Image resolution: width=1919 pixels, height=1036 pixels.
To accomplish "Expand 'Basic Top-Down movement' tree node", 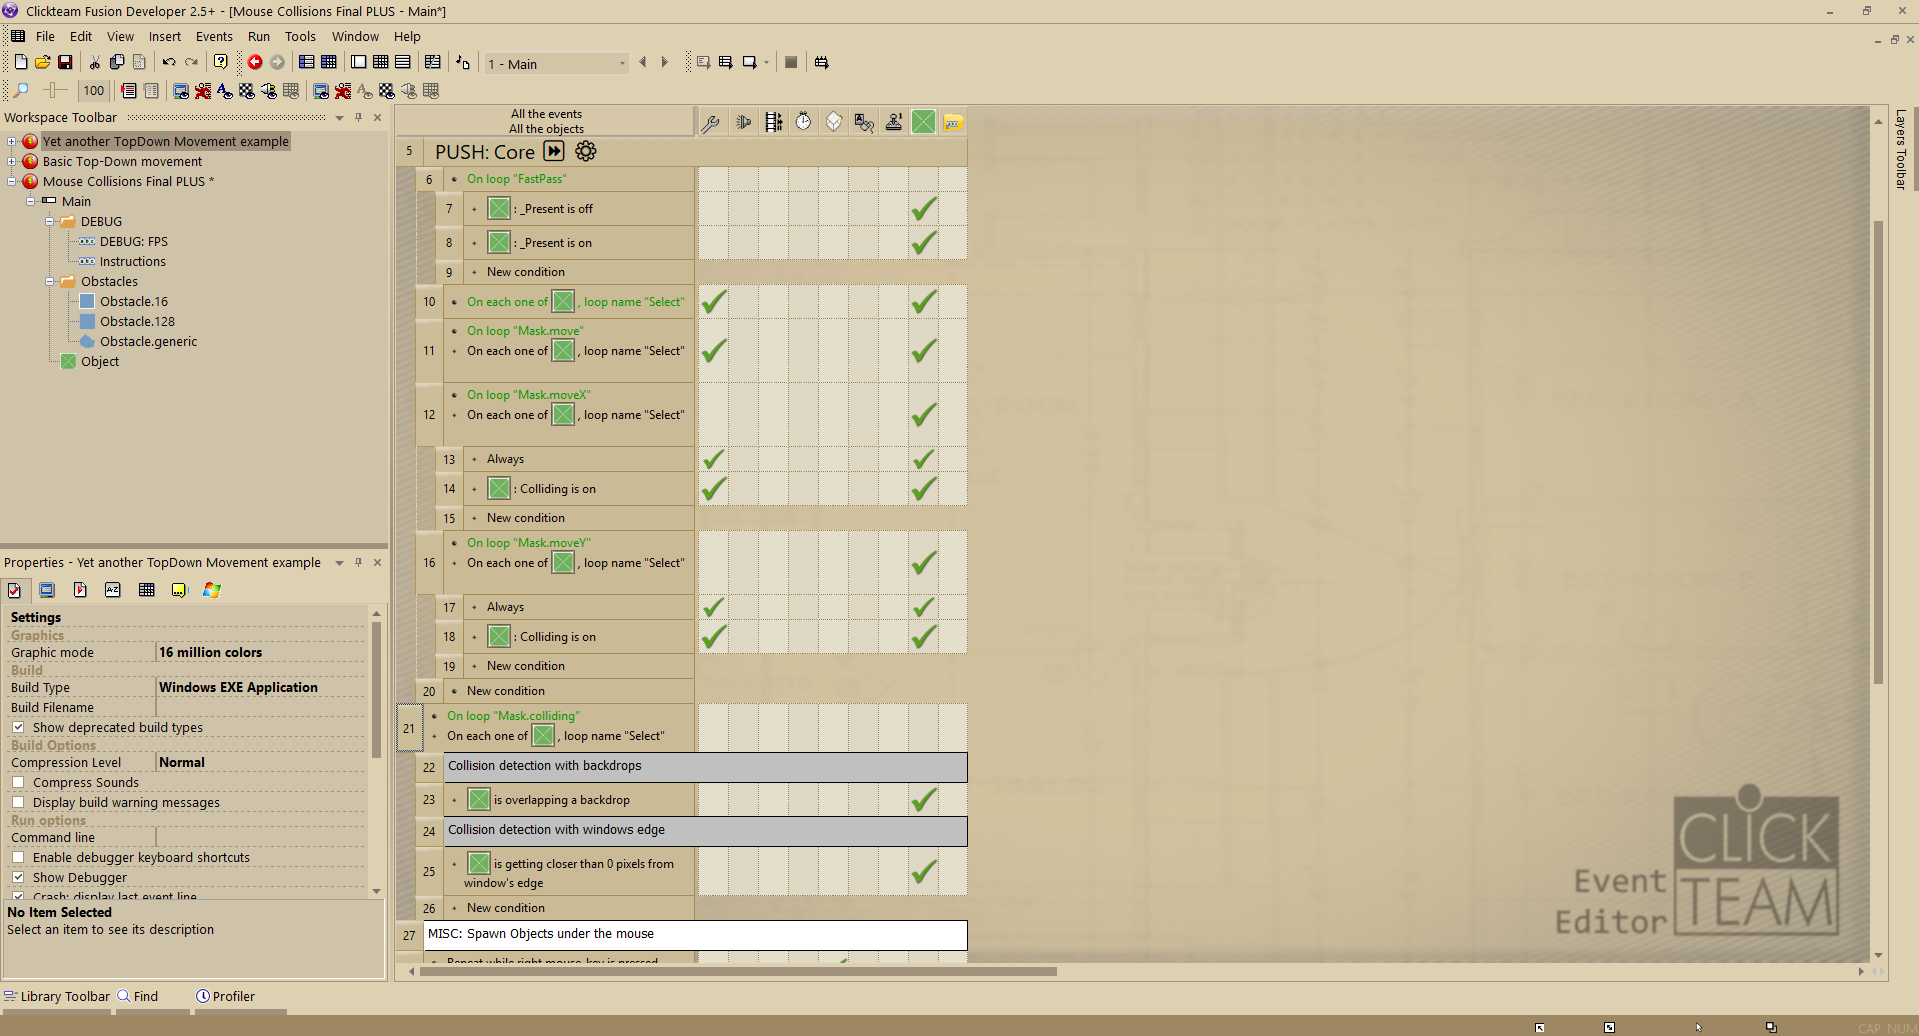I will click(12, 161).
